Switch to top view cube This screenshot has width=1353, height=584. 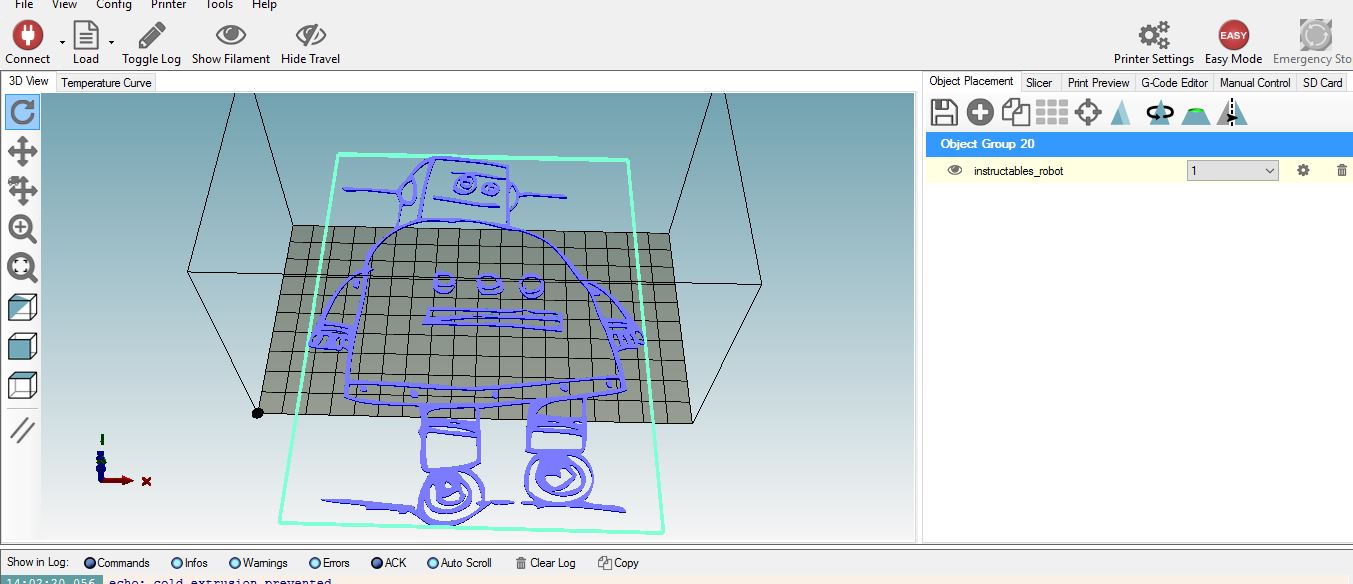point(22,386)
